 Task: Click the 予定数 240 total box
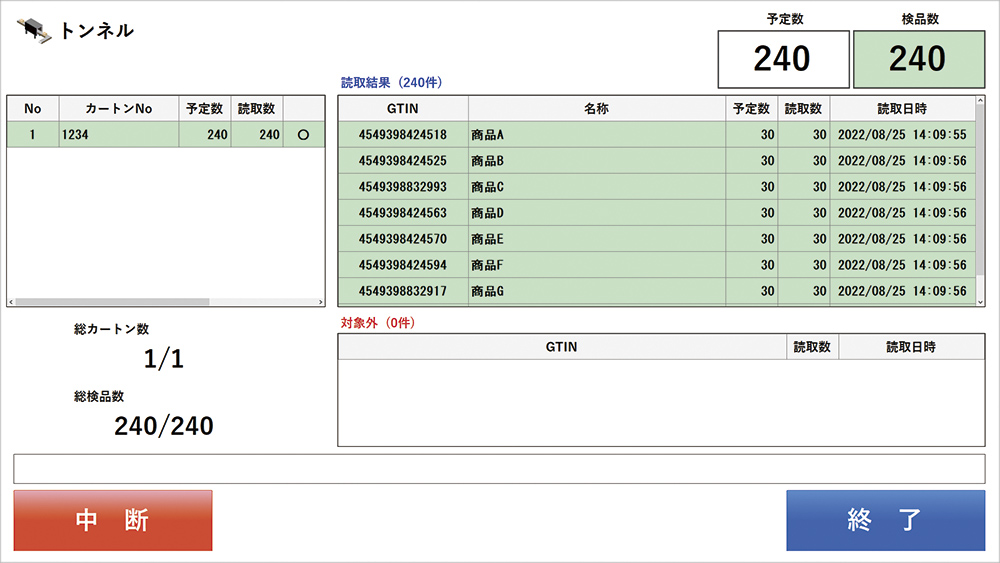click(783, 59)
